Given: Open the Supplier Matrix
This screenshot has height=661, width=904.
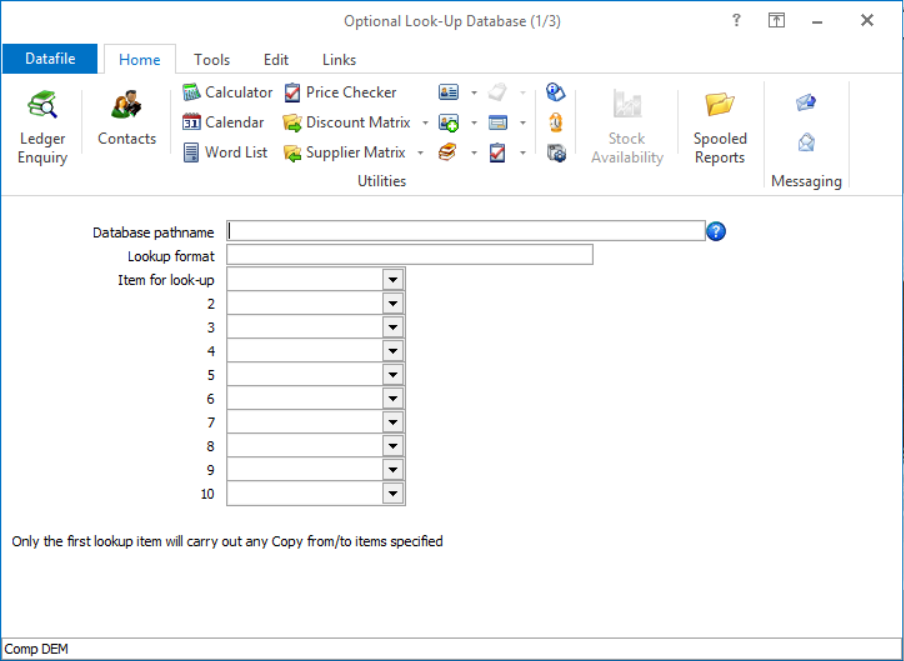Looking at the screenshot, I should pyautogui.click(x=345, y=152).
